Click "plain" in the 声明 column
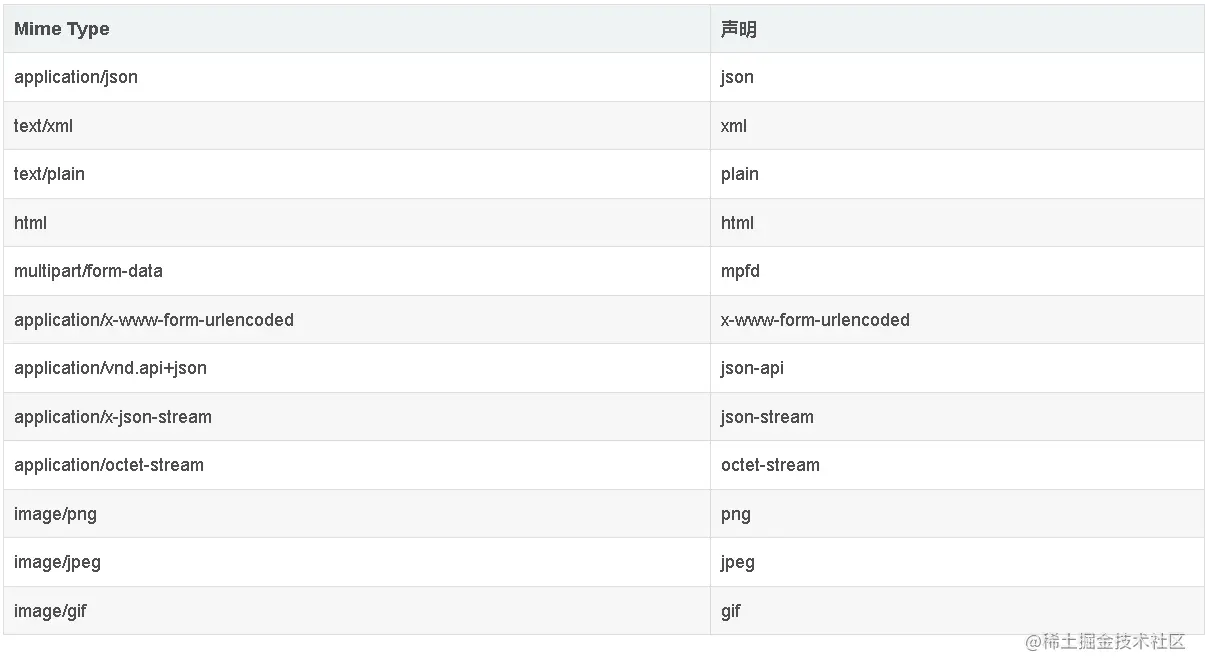1205x671 pixels. 740,174
